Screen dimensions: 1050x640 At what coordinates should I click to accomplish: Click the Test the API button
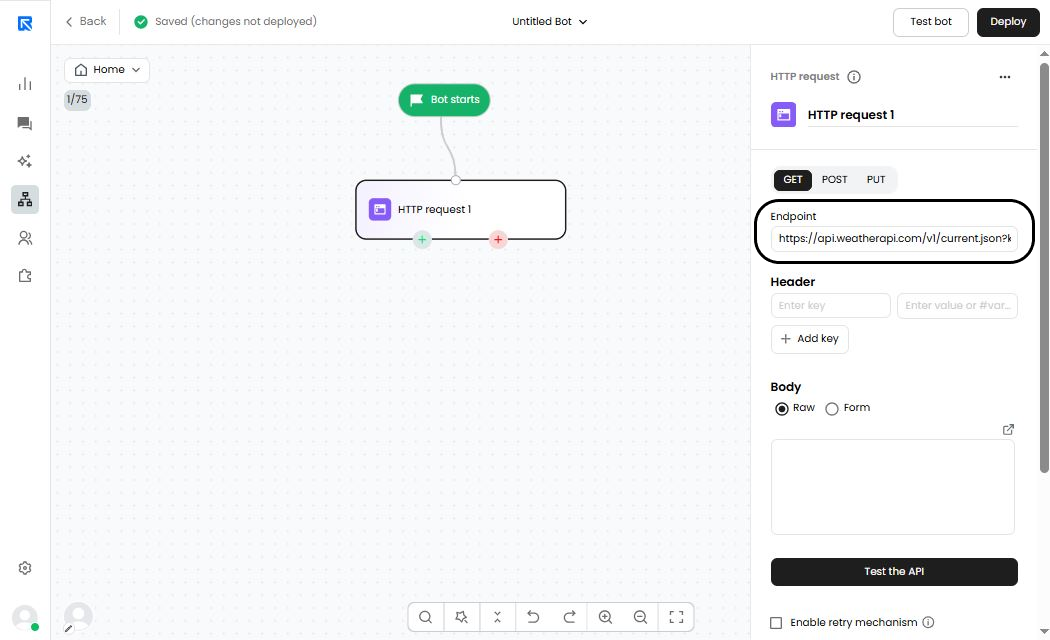894,572
